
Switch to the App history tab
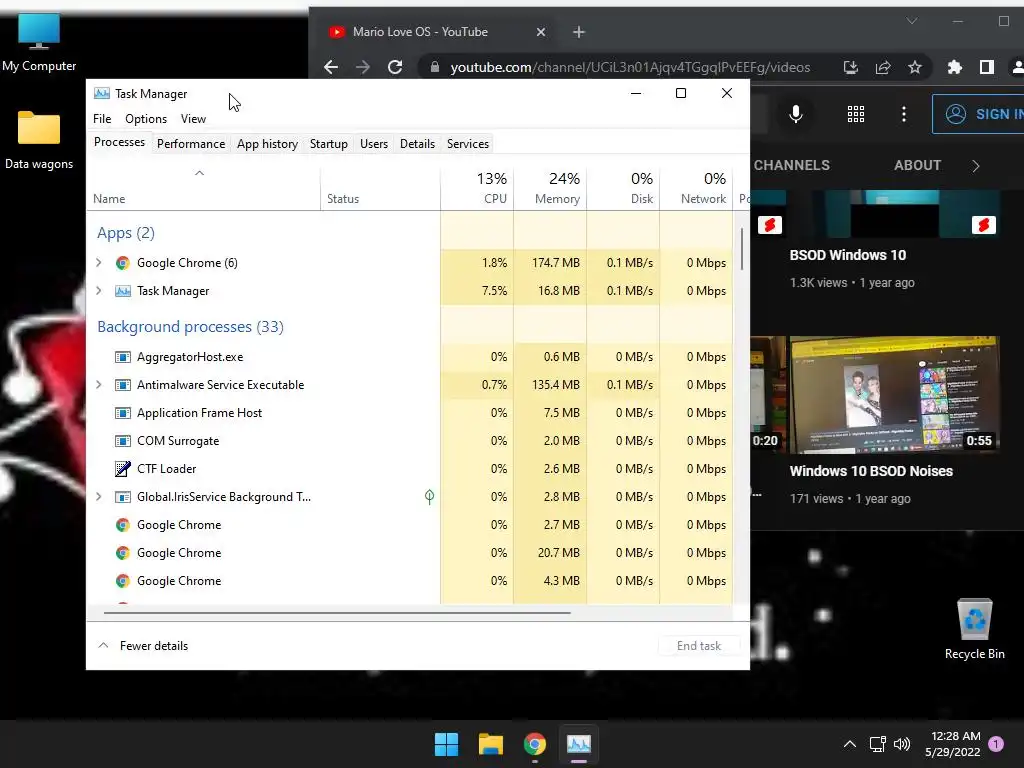coord(267,144)
